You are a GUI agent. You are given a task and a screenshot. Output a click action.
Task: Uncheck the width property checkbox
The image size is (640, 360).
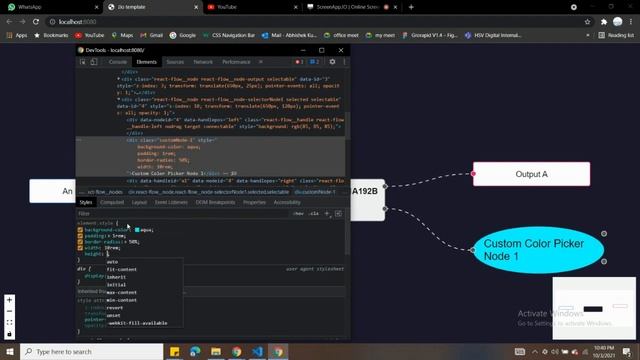(x=80, y=248)
